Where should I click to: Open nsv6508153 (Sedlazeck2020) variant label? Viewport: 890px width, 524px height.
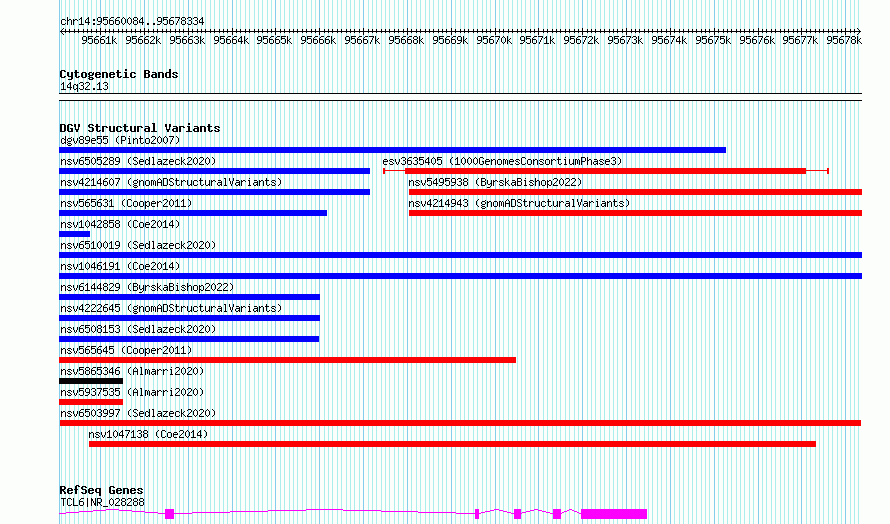pyautogui.click(x=138, y=329)
